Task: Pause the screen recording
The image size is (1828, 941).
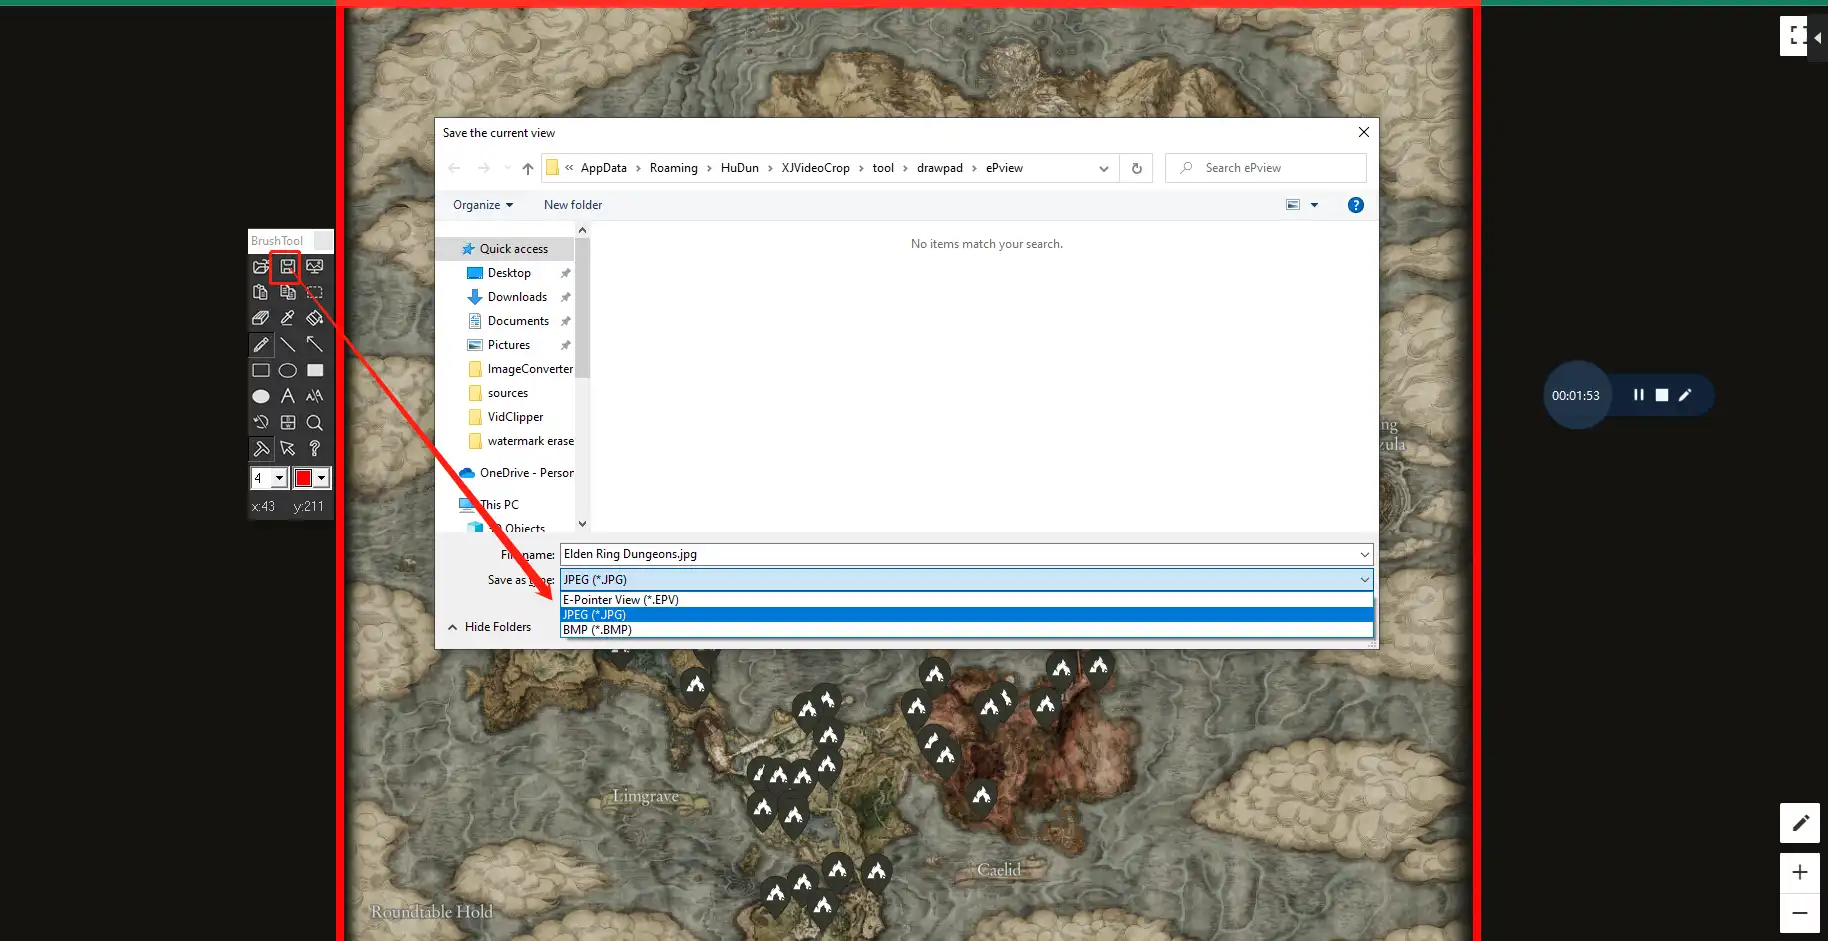Action: pos(1638,395)
